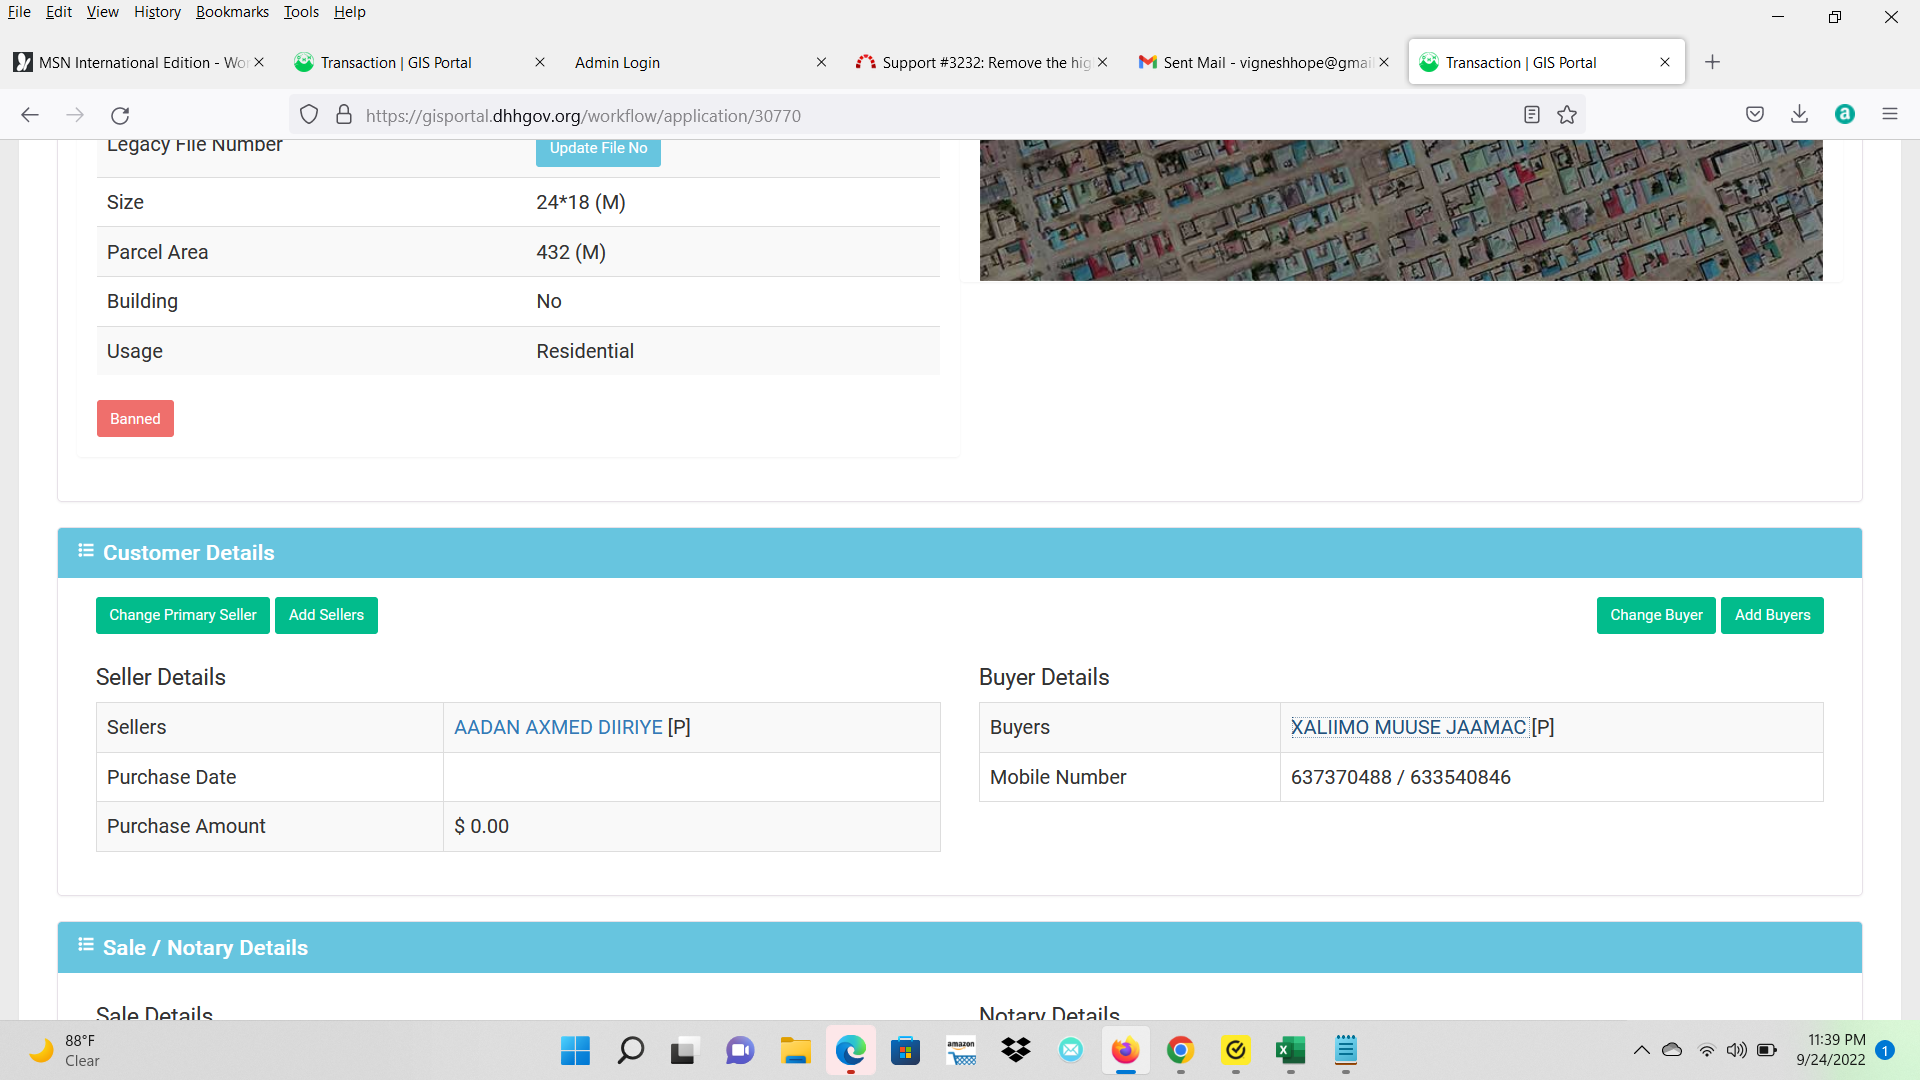Open seller AADAN AXMED DIIRIYE link
The width and height of the screenshot is (1920, 1080).
pyautogui.click(x=558, y=727)
